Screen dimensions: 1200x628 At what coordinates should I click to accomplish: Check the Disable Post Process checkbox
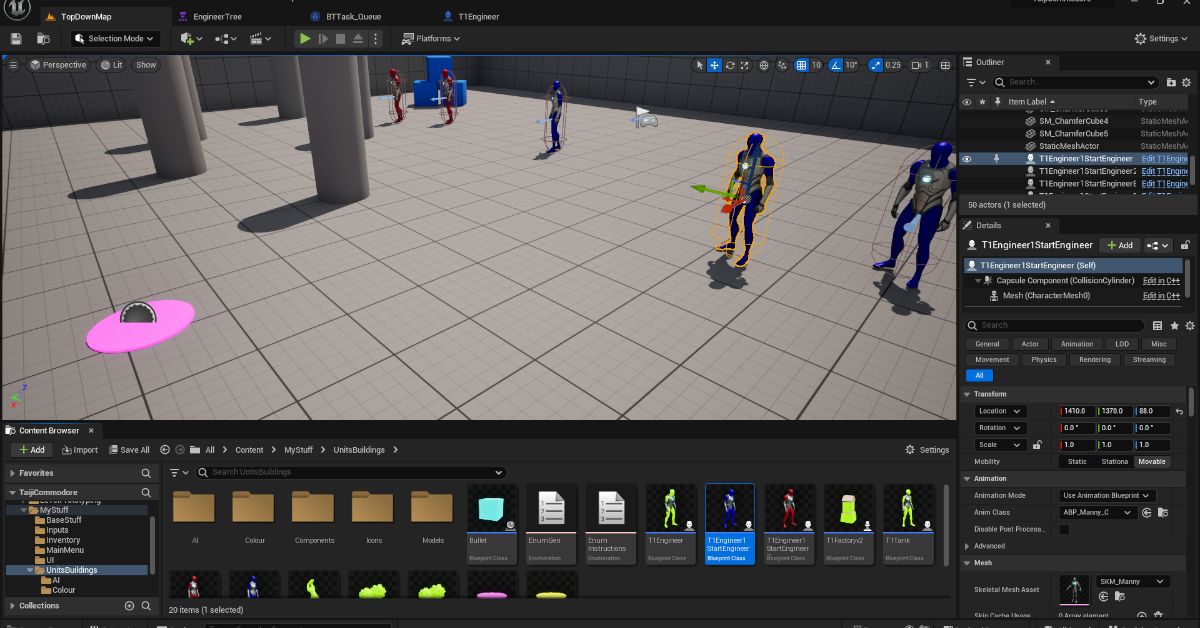pos(1064,529)
